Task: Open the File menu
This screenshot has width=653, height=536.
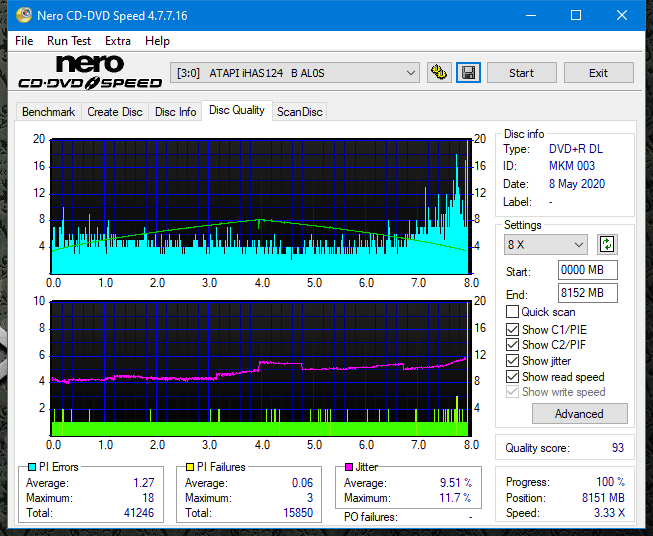Action: click(24, 41)
